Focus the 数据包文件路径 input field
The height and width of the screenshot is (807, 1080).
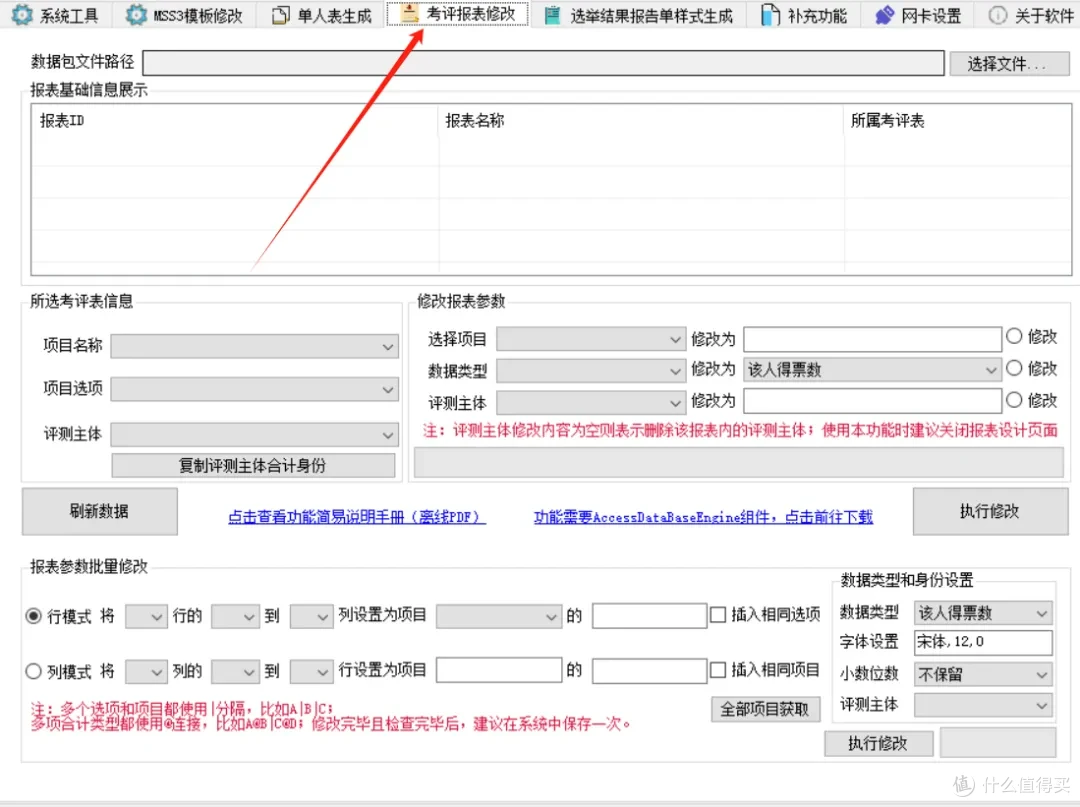pyautogui.click(x=543, y=63)
